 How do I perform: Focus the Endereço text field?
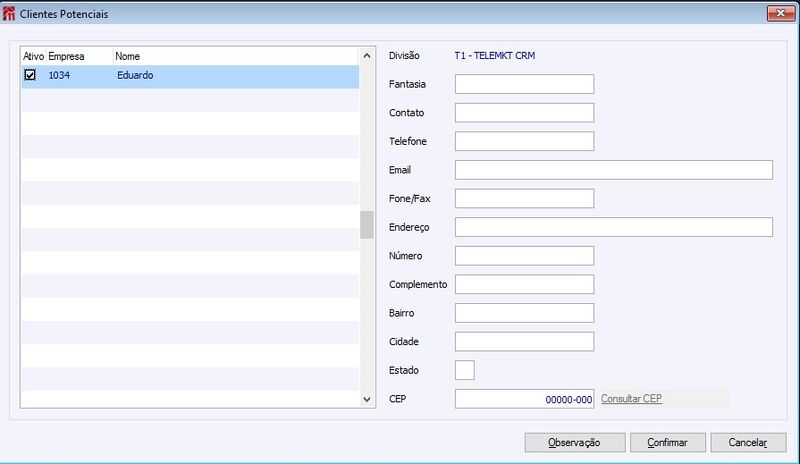[x=614, y=227]
